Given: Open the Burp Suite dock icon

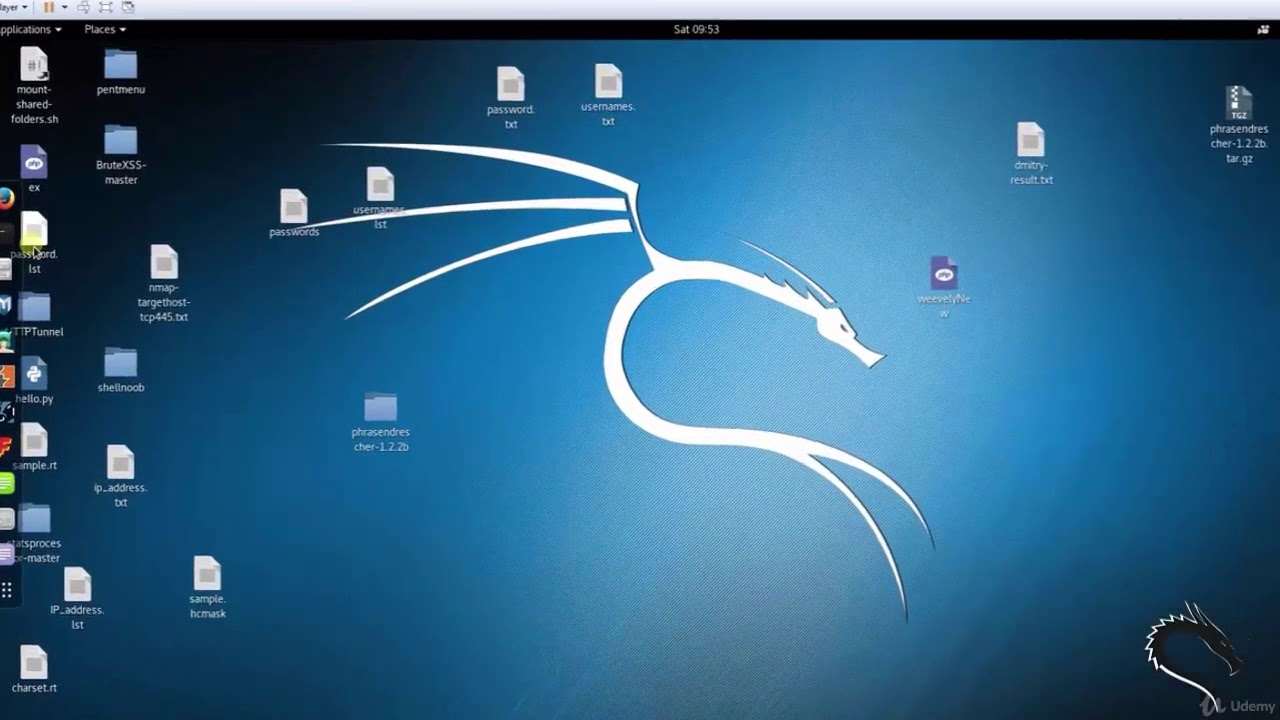Looking at the screenshot, I should (x=6, y=376).
